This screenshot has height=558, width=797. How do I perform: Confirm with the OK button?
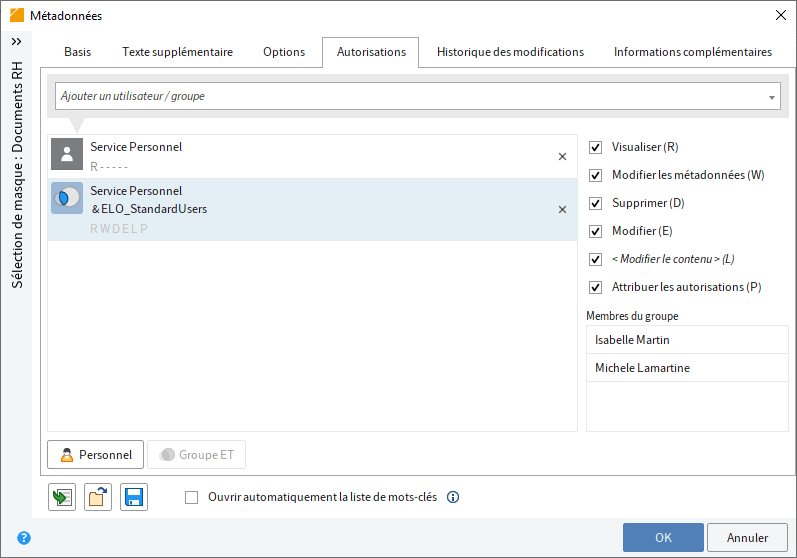pos(663,538)
